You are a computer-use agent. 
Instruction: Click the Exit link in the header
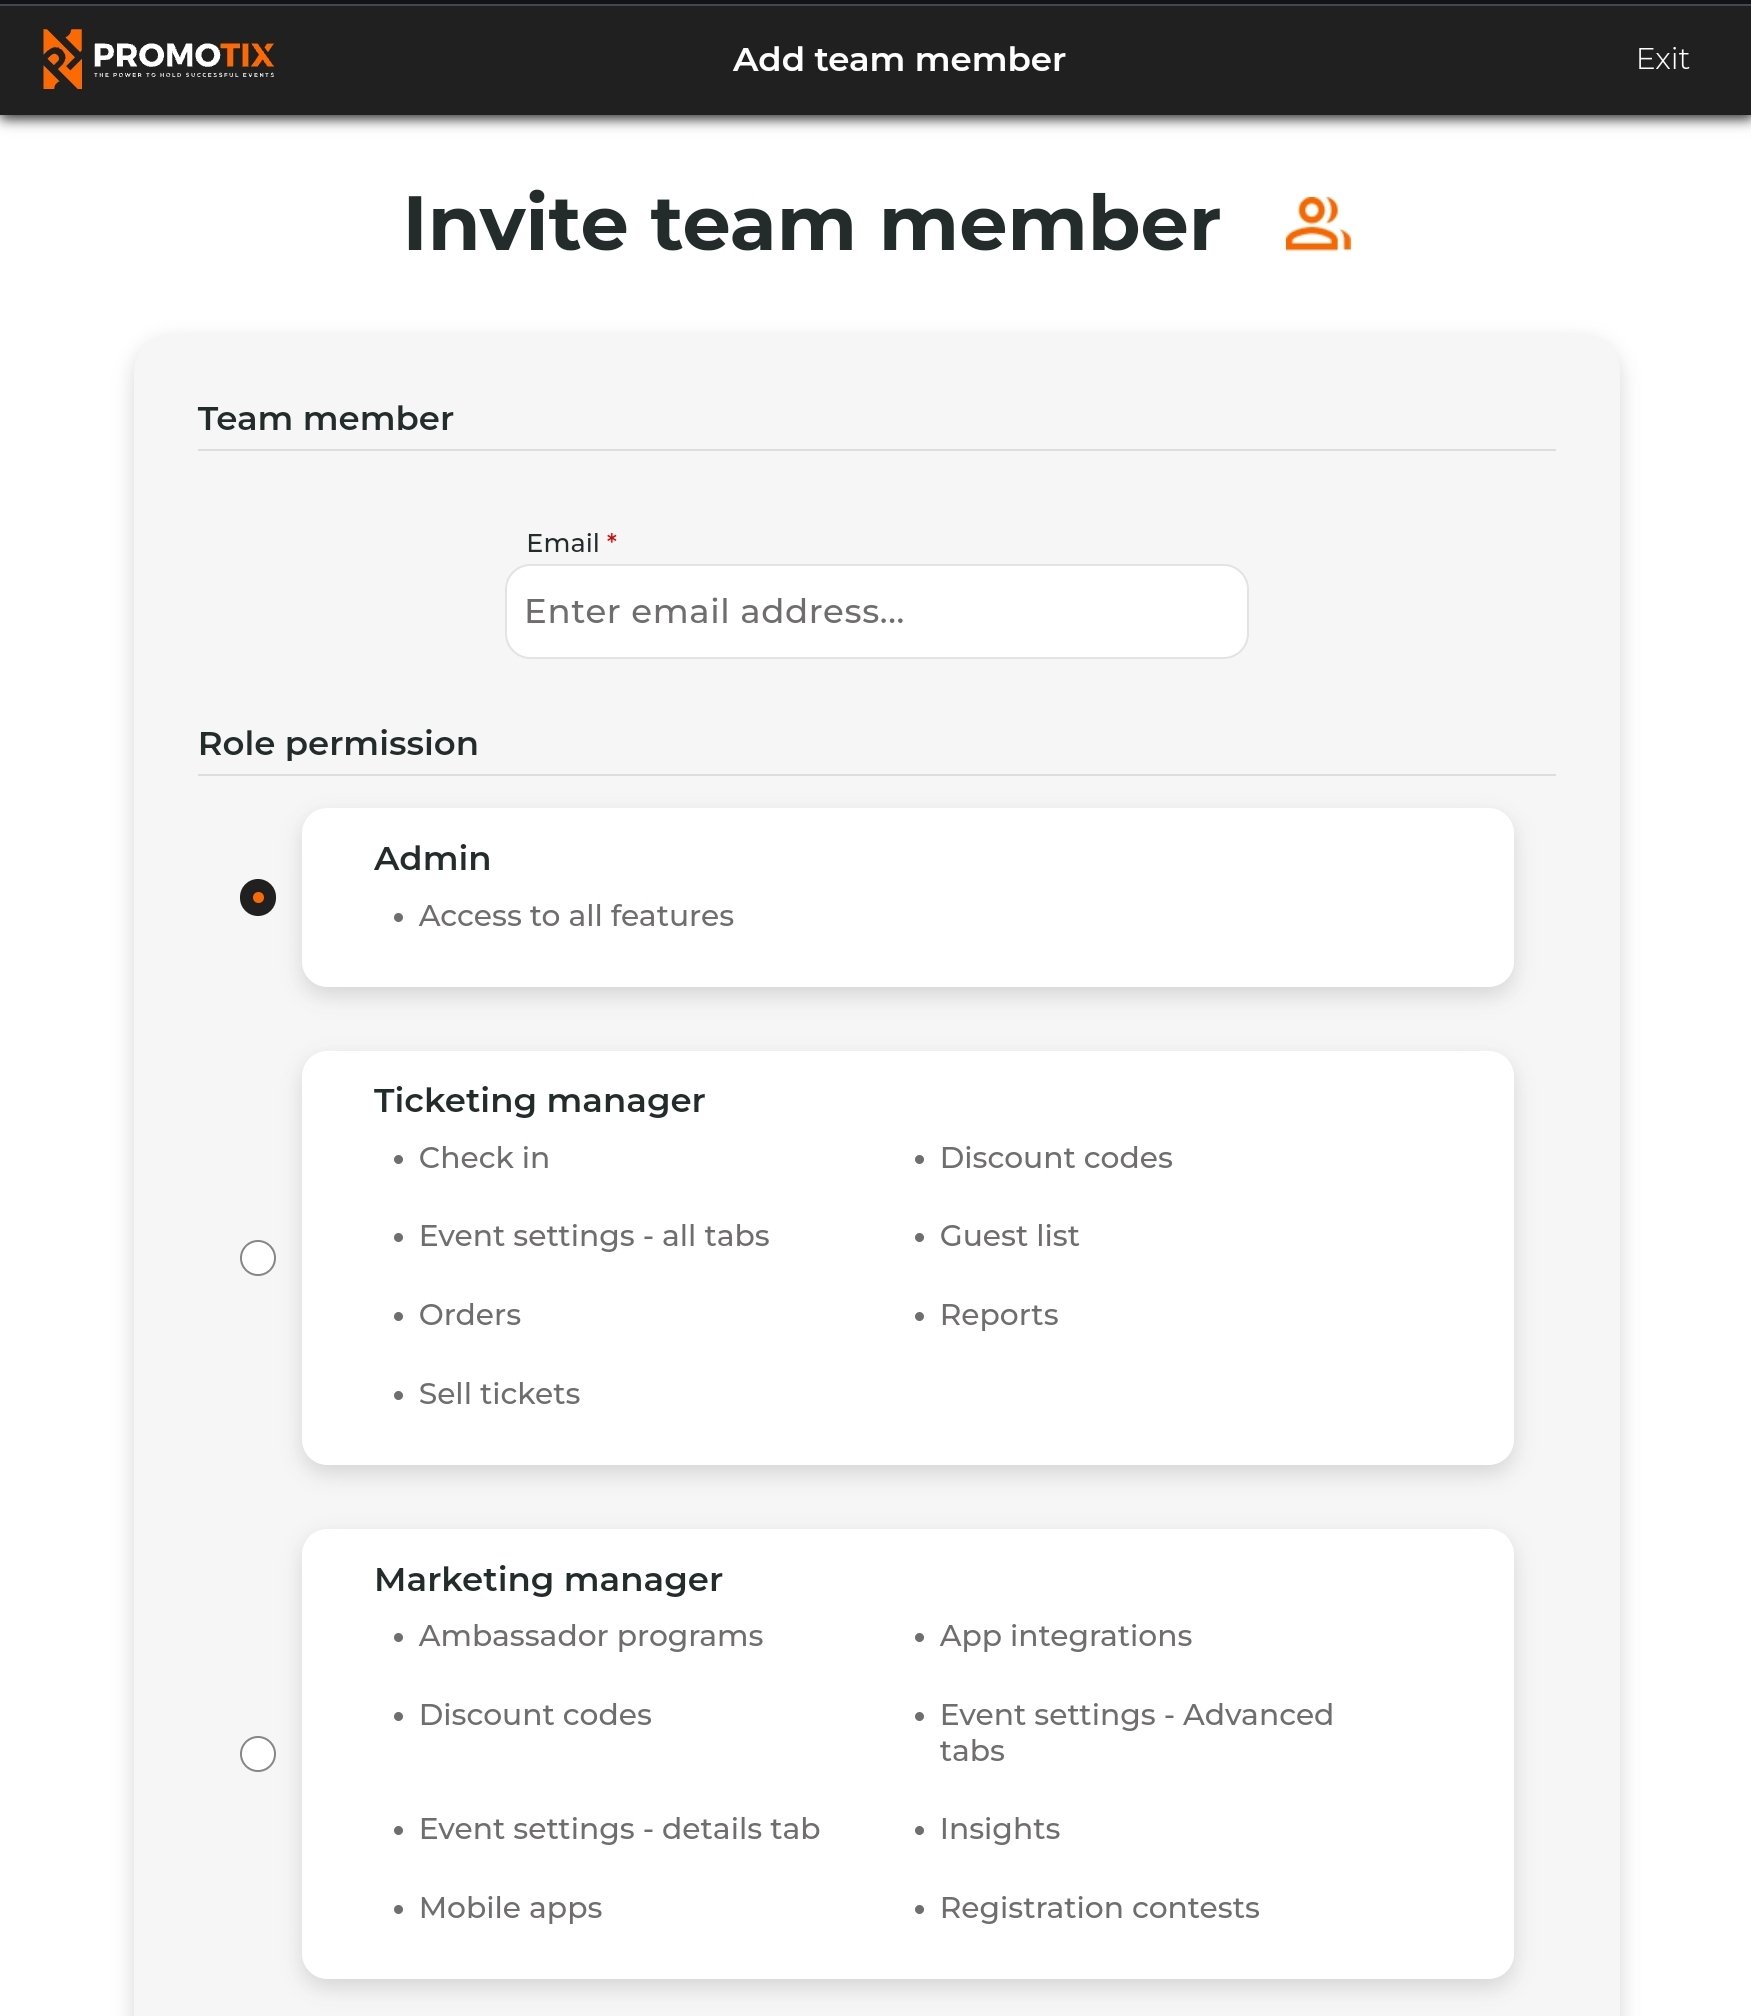point(1662,59)
